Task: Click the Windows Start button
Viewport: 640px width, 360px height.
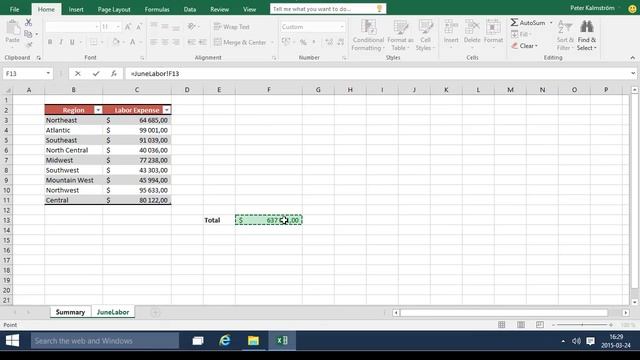Action: [12, 340]
